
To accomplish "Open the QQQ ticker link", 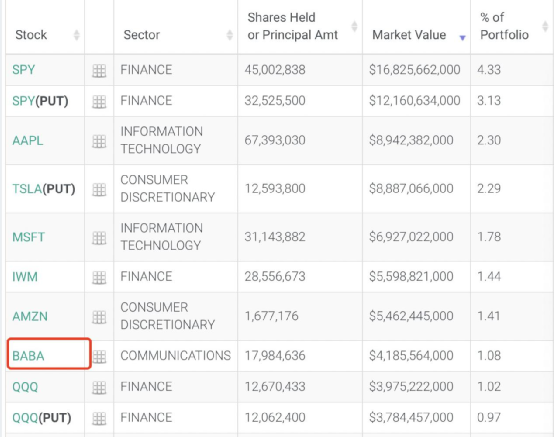I will click(x=25, y=387).
